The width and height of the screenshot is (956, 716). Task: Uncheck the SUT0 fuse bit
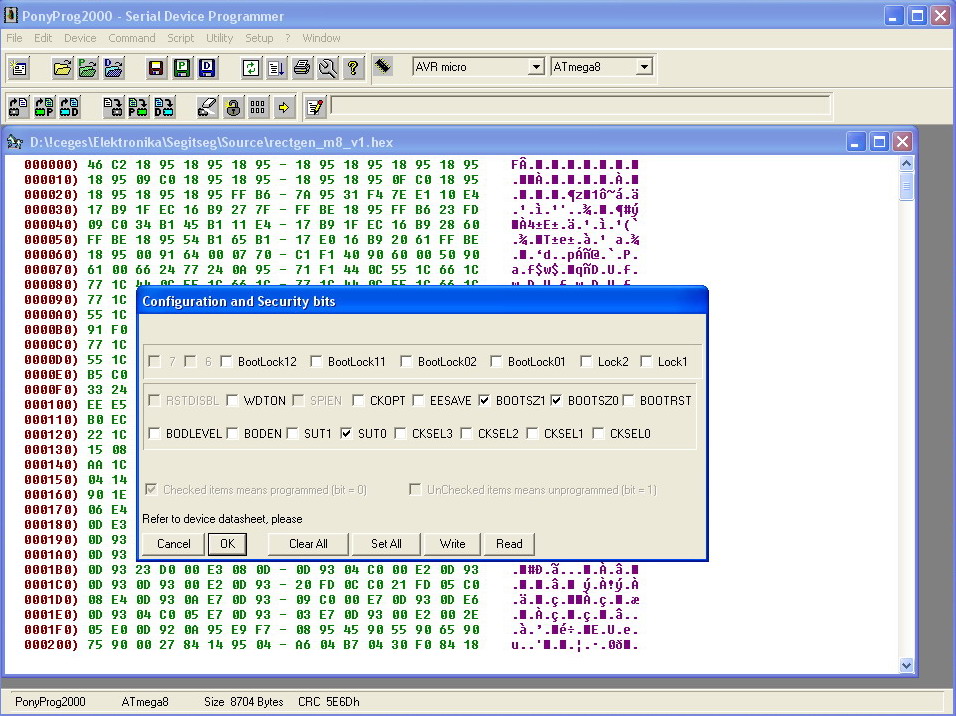346,433
